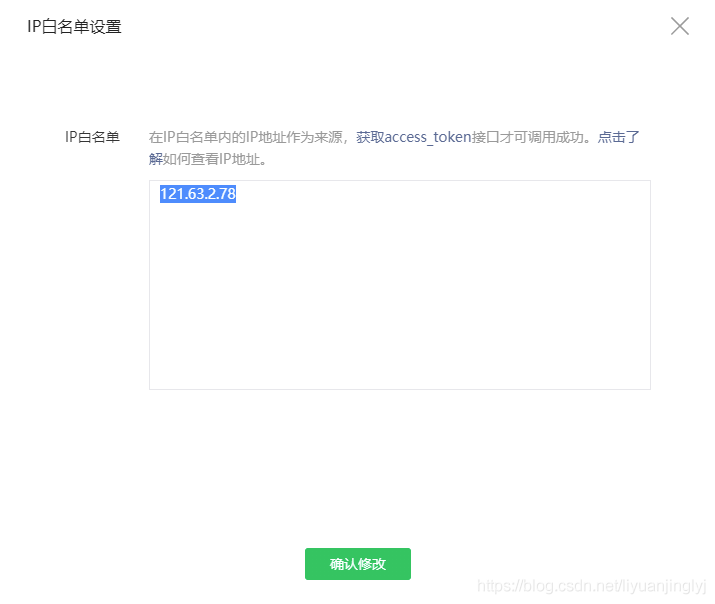Click the 确认修改 green button
This screenshot has height=604, width=715.
tap(357, 564)
